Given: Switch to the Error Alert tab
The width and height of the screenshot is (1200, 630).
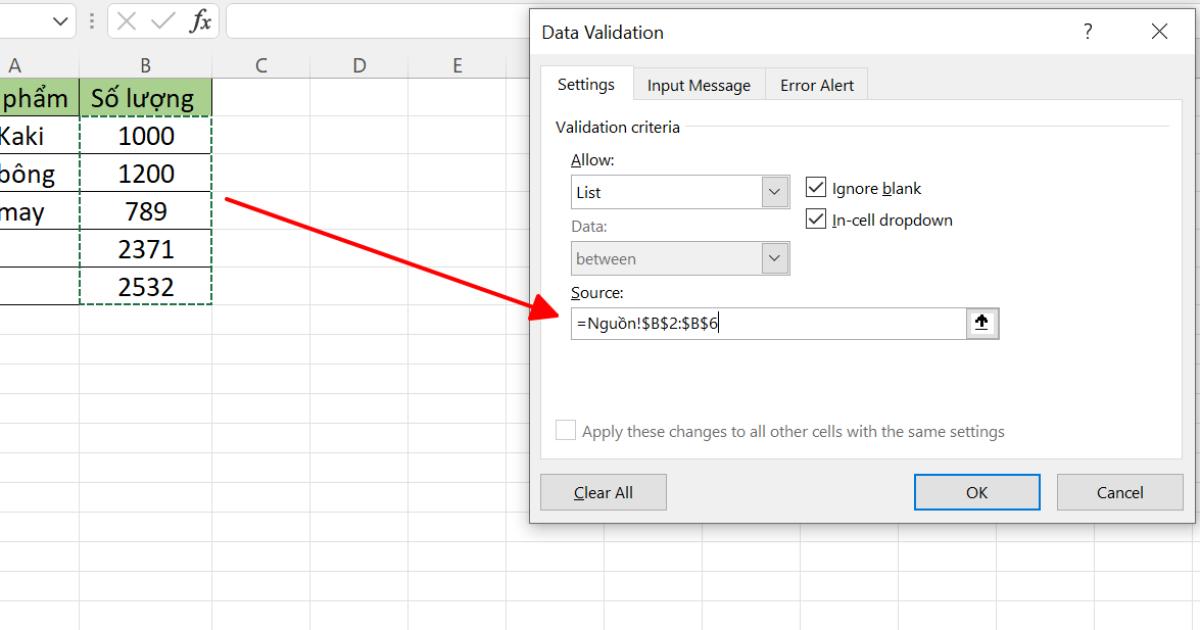Looking at the screenshot, I should (816, 85).
